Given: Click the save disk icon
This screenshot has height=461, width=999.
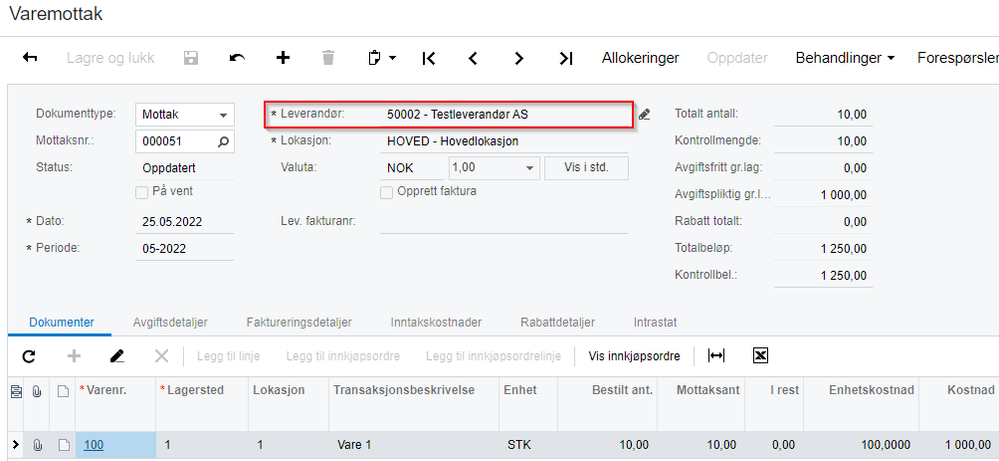Looking at the screenshot, I should point(190,58).
